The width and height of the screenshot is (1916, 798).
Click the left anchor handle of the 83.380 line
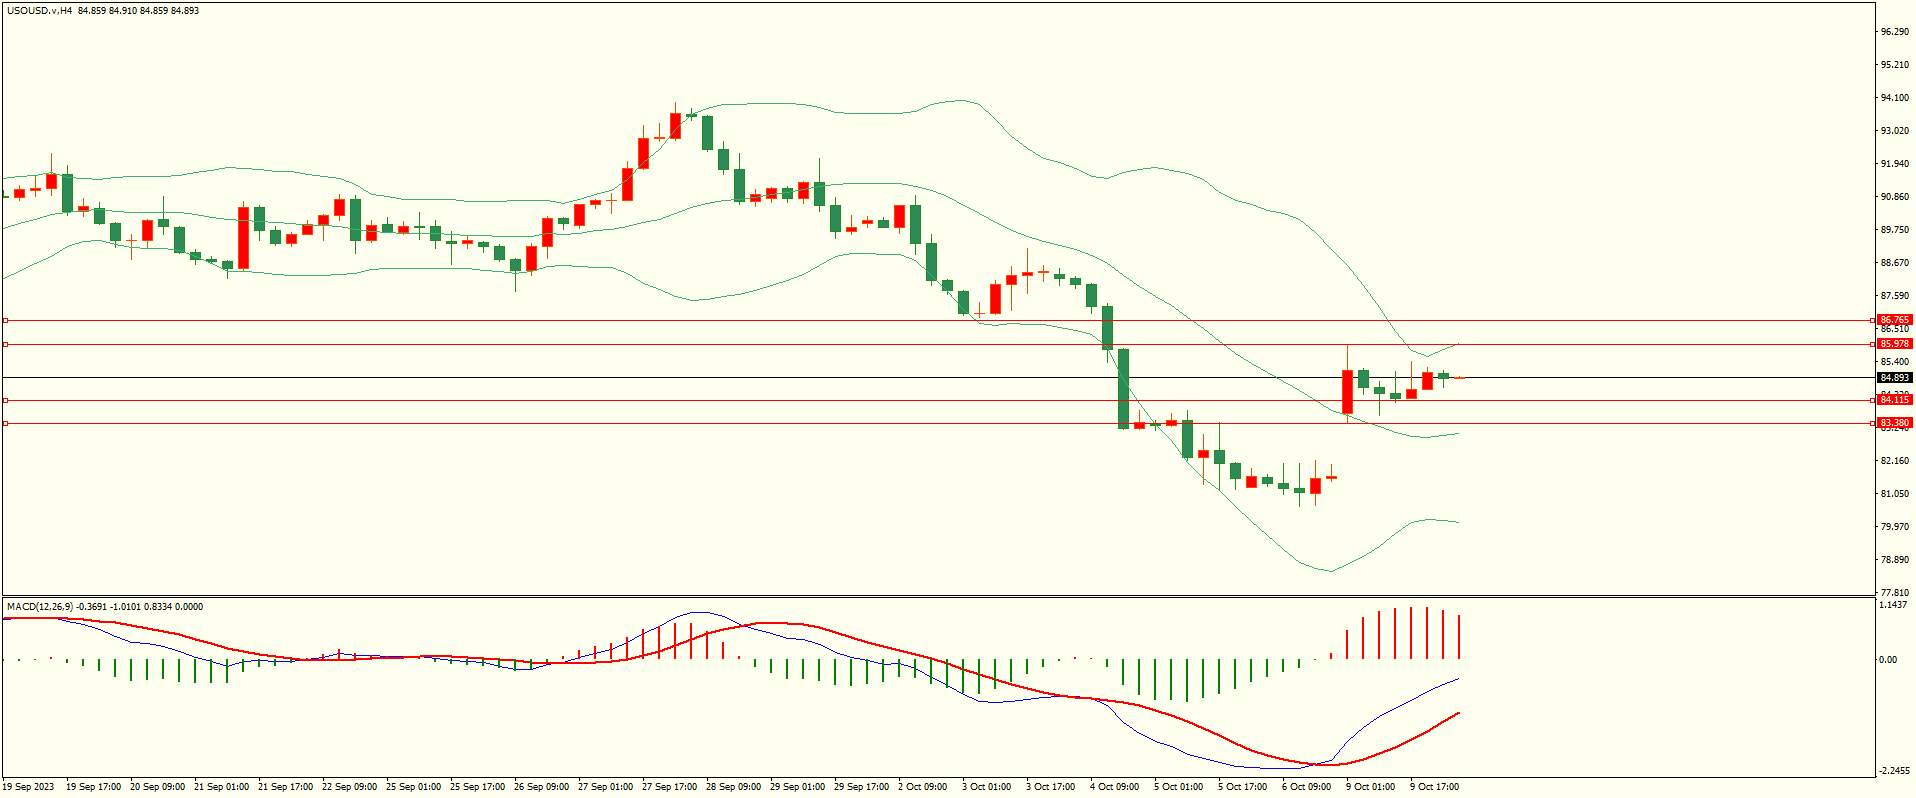pyautogui.click(x=5, y=423)
